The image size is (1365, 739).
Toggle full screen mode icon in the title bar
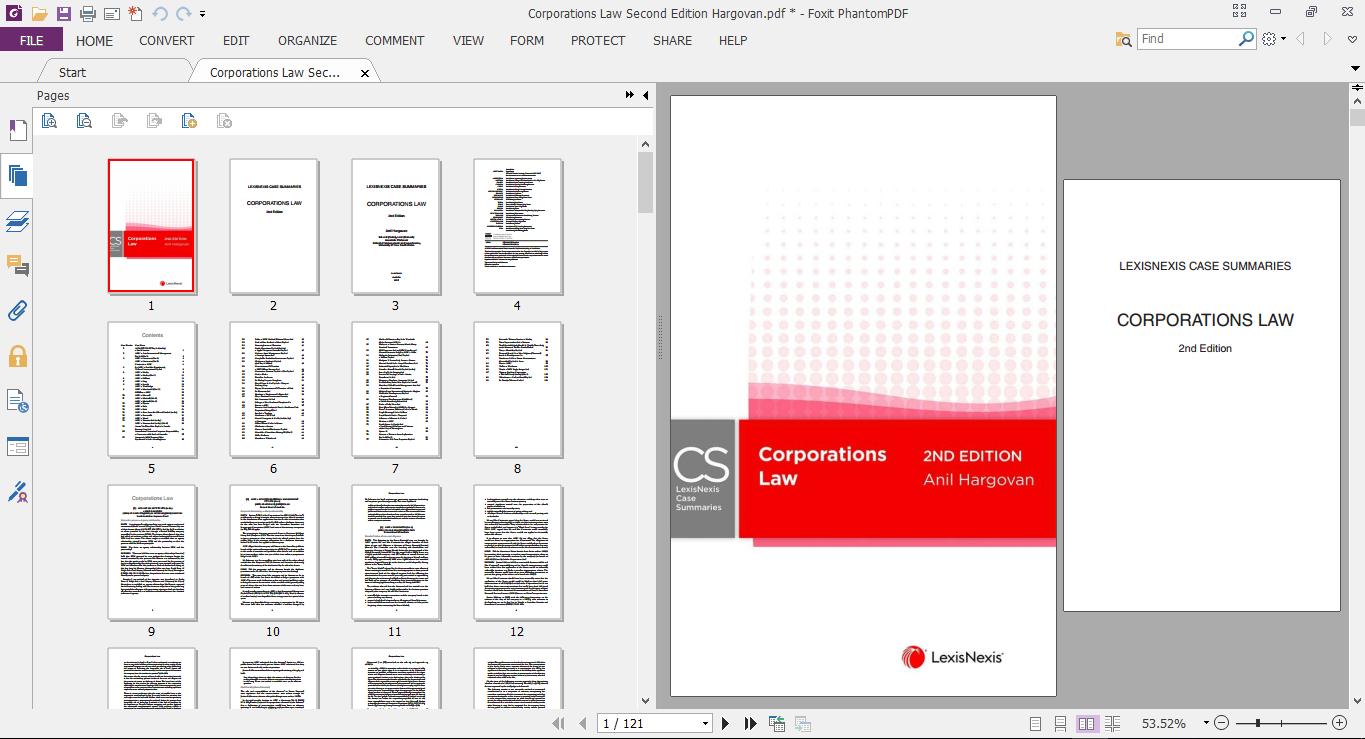(x=1240, y=12)
